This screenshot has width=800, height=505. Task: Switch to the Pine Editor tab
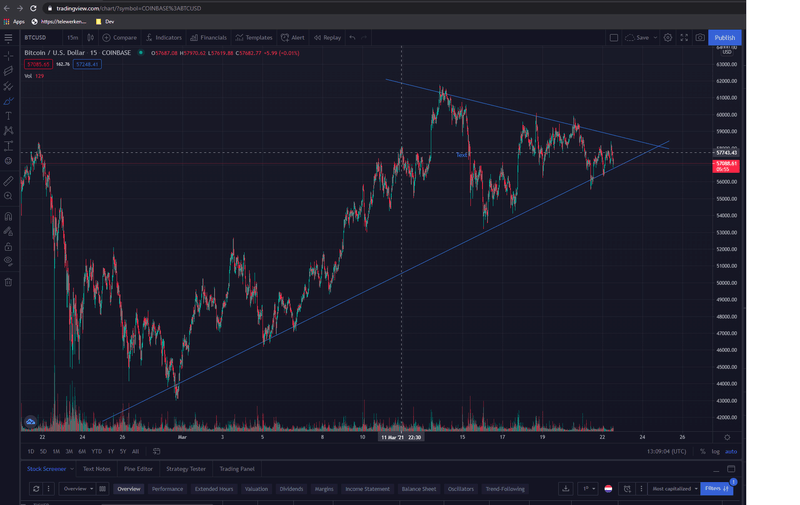click(x=138, y=468)
